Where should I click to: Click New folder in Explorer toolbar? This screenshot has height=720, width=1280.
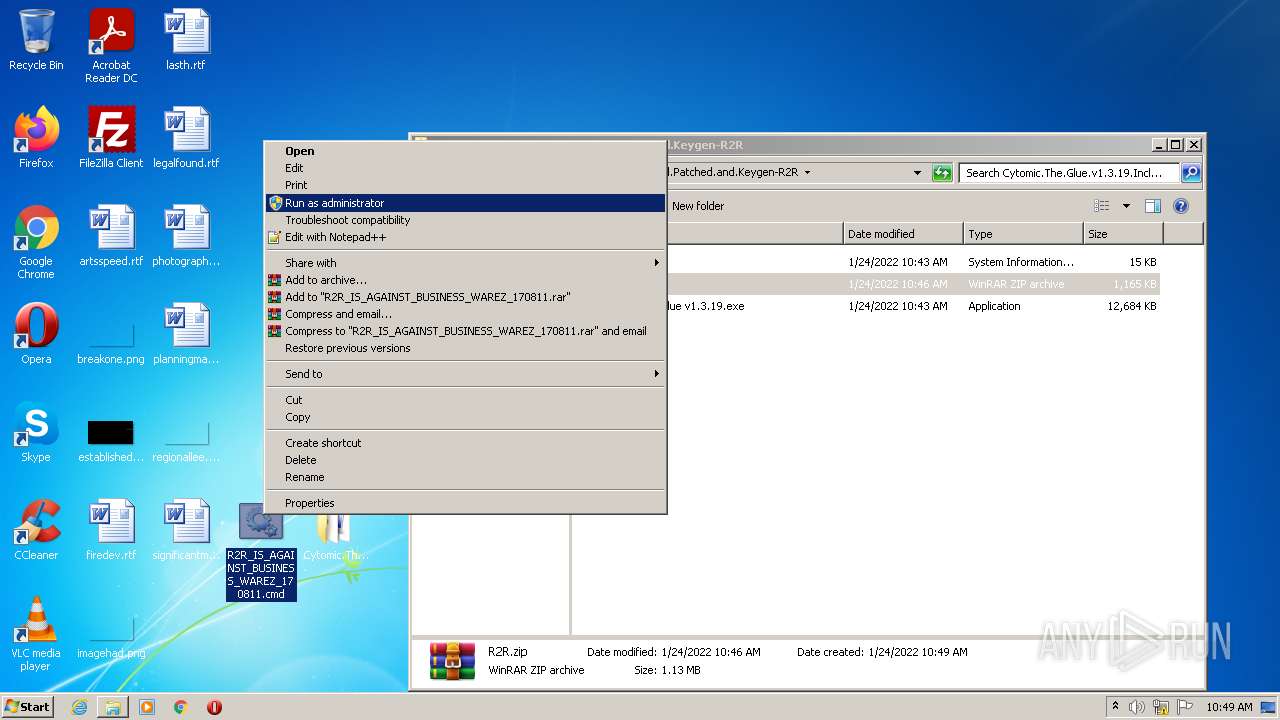click(x=698, y=206)
